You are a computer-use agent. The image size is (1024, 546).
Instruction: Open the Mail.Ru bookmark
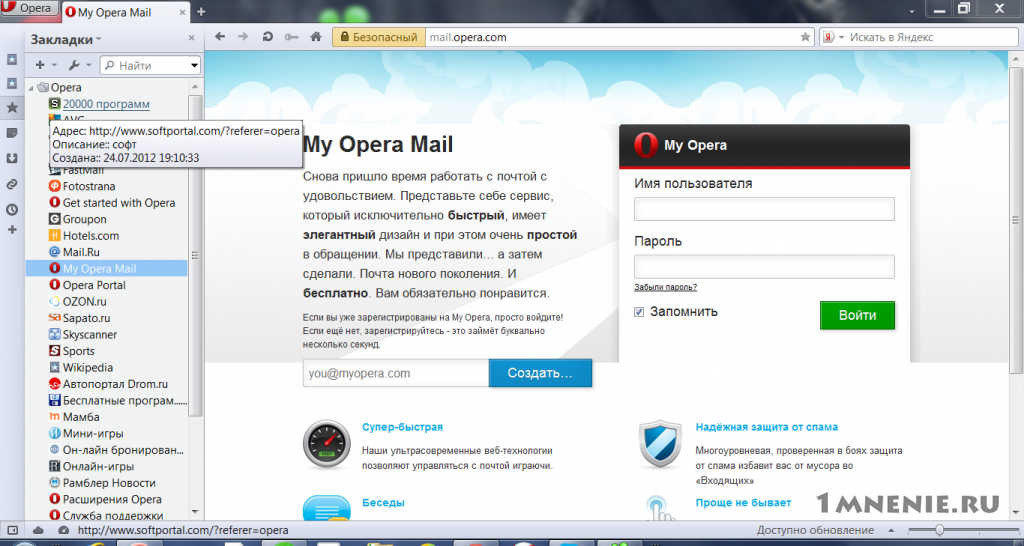click(x=81, y=252)
